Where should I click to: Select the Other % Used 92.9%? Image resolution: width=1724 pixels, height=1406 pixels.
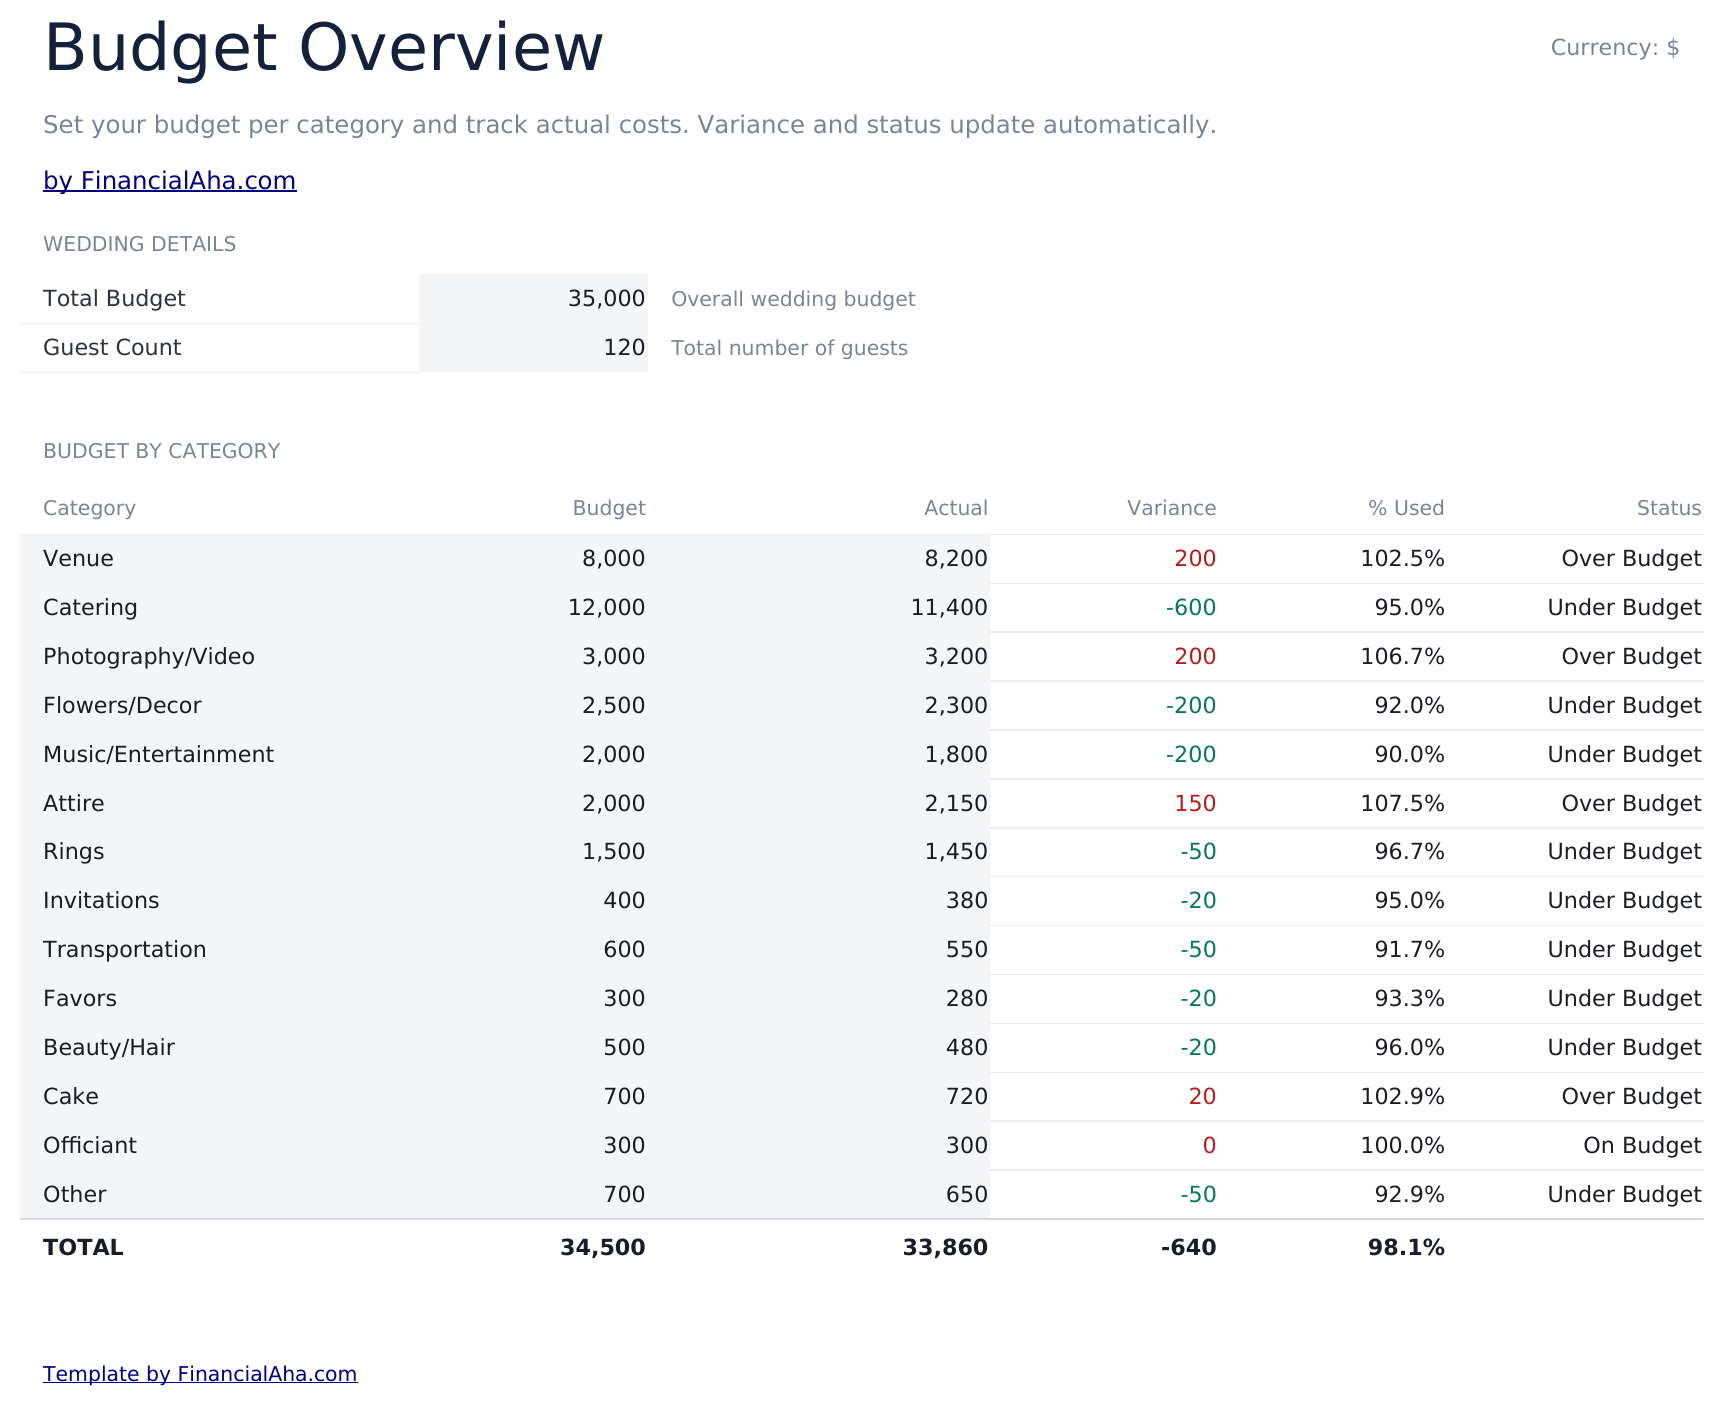[1409, 1195]
